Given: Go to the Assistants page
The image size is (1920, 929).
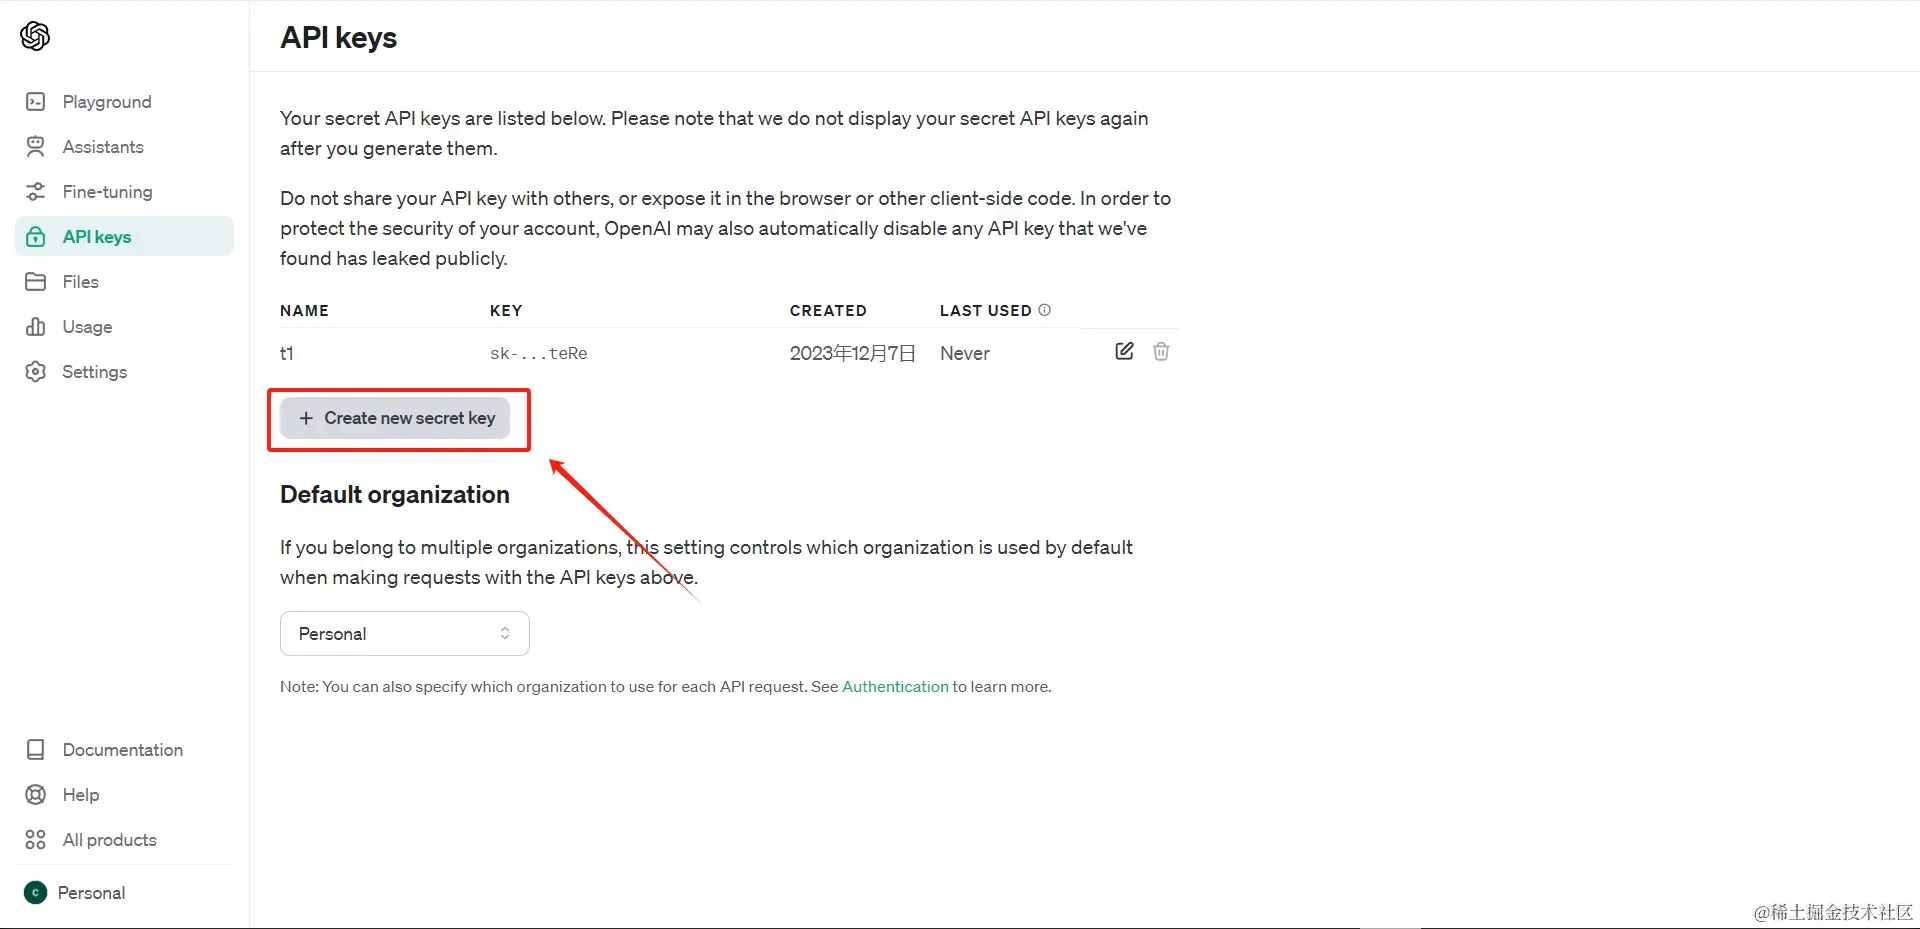Looking at the screenshot, I should (102, 147).
